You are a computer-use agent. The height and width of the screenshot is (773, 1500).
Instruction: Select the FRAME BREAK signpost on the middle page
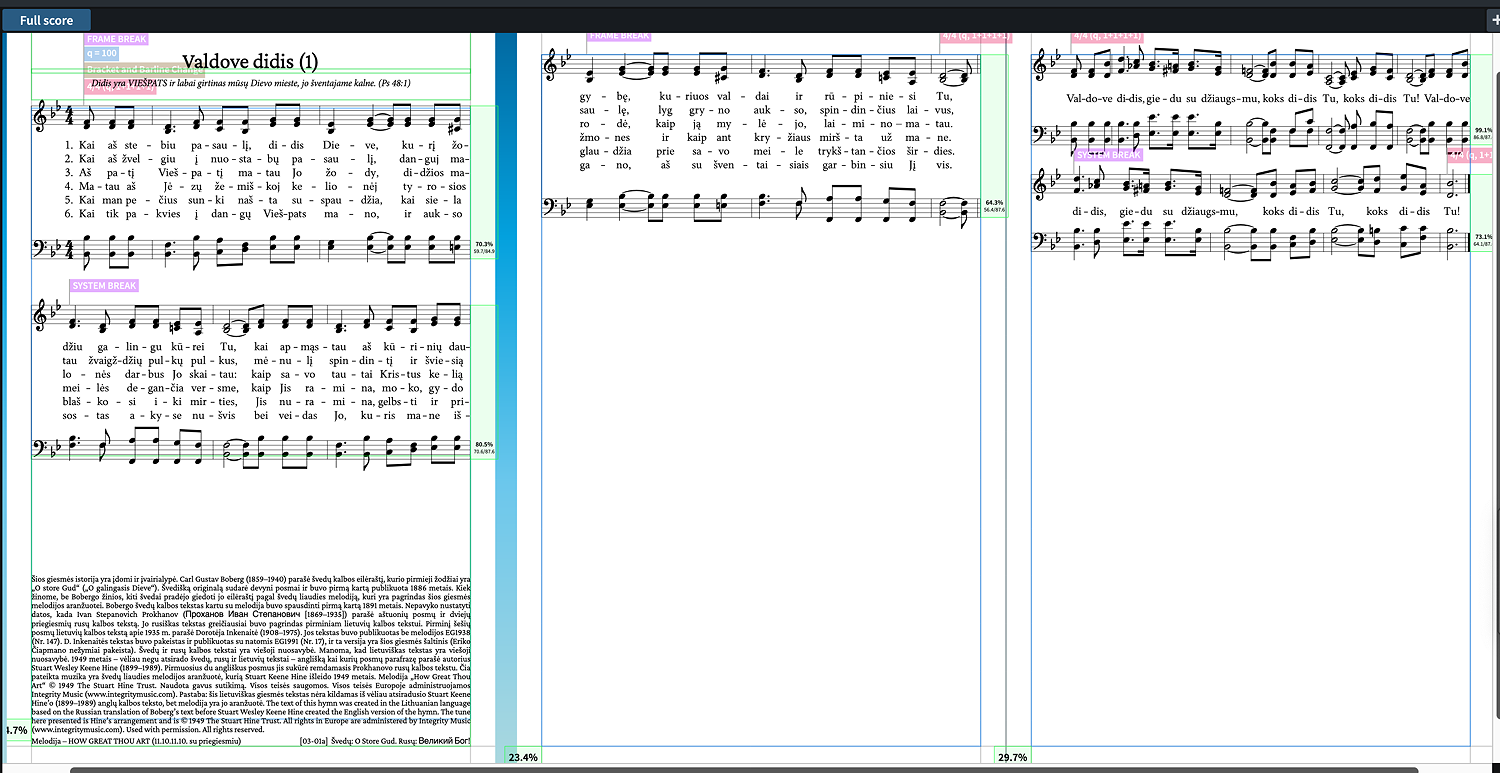click(x=619, y=36)
